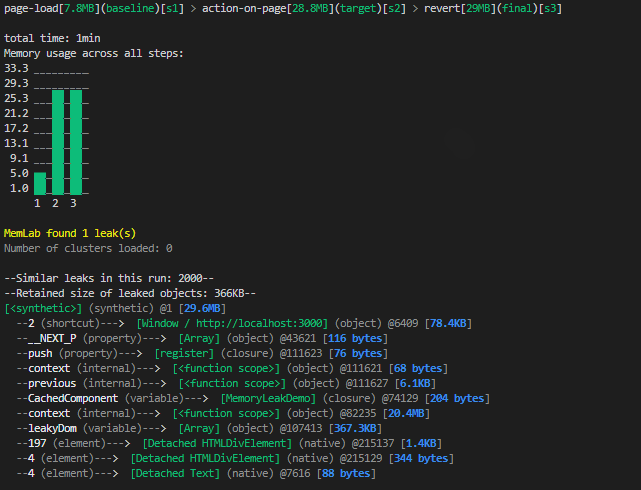Click the 'action-on-page[28.8MB]' step text

268,9
